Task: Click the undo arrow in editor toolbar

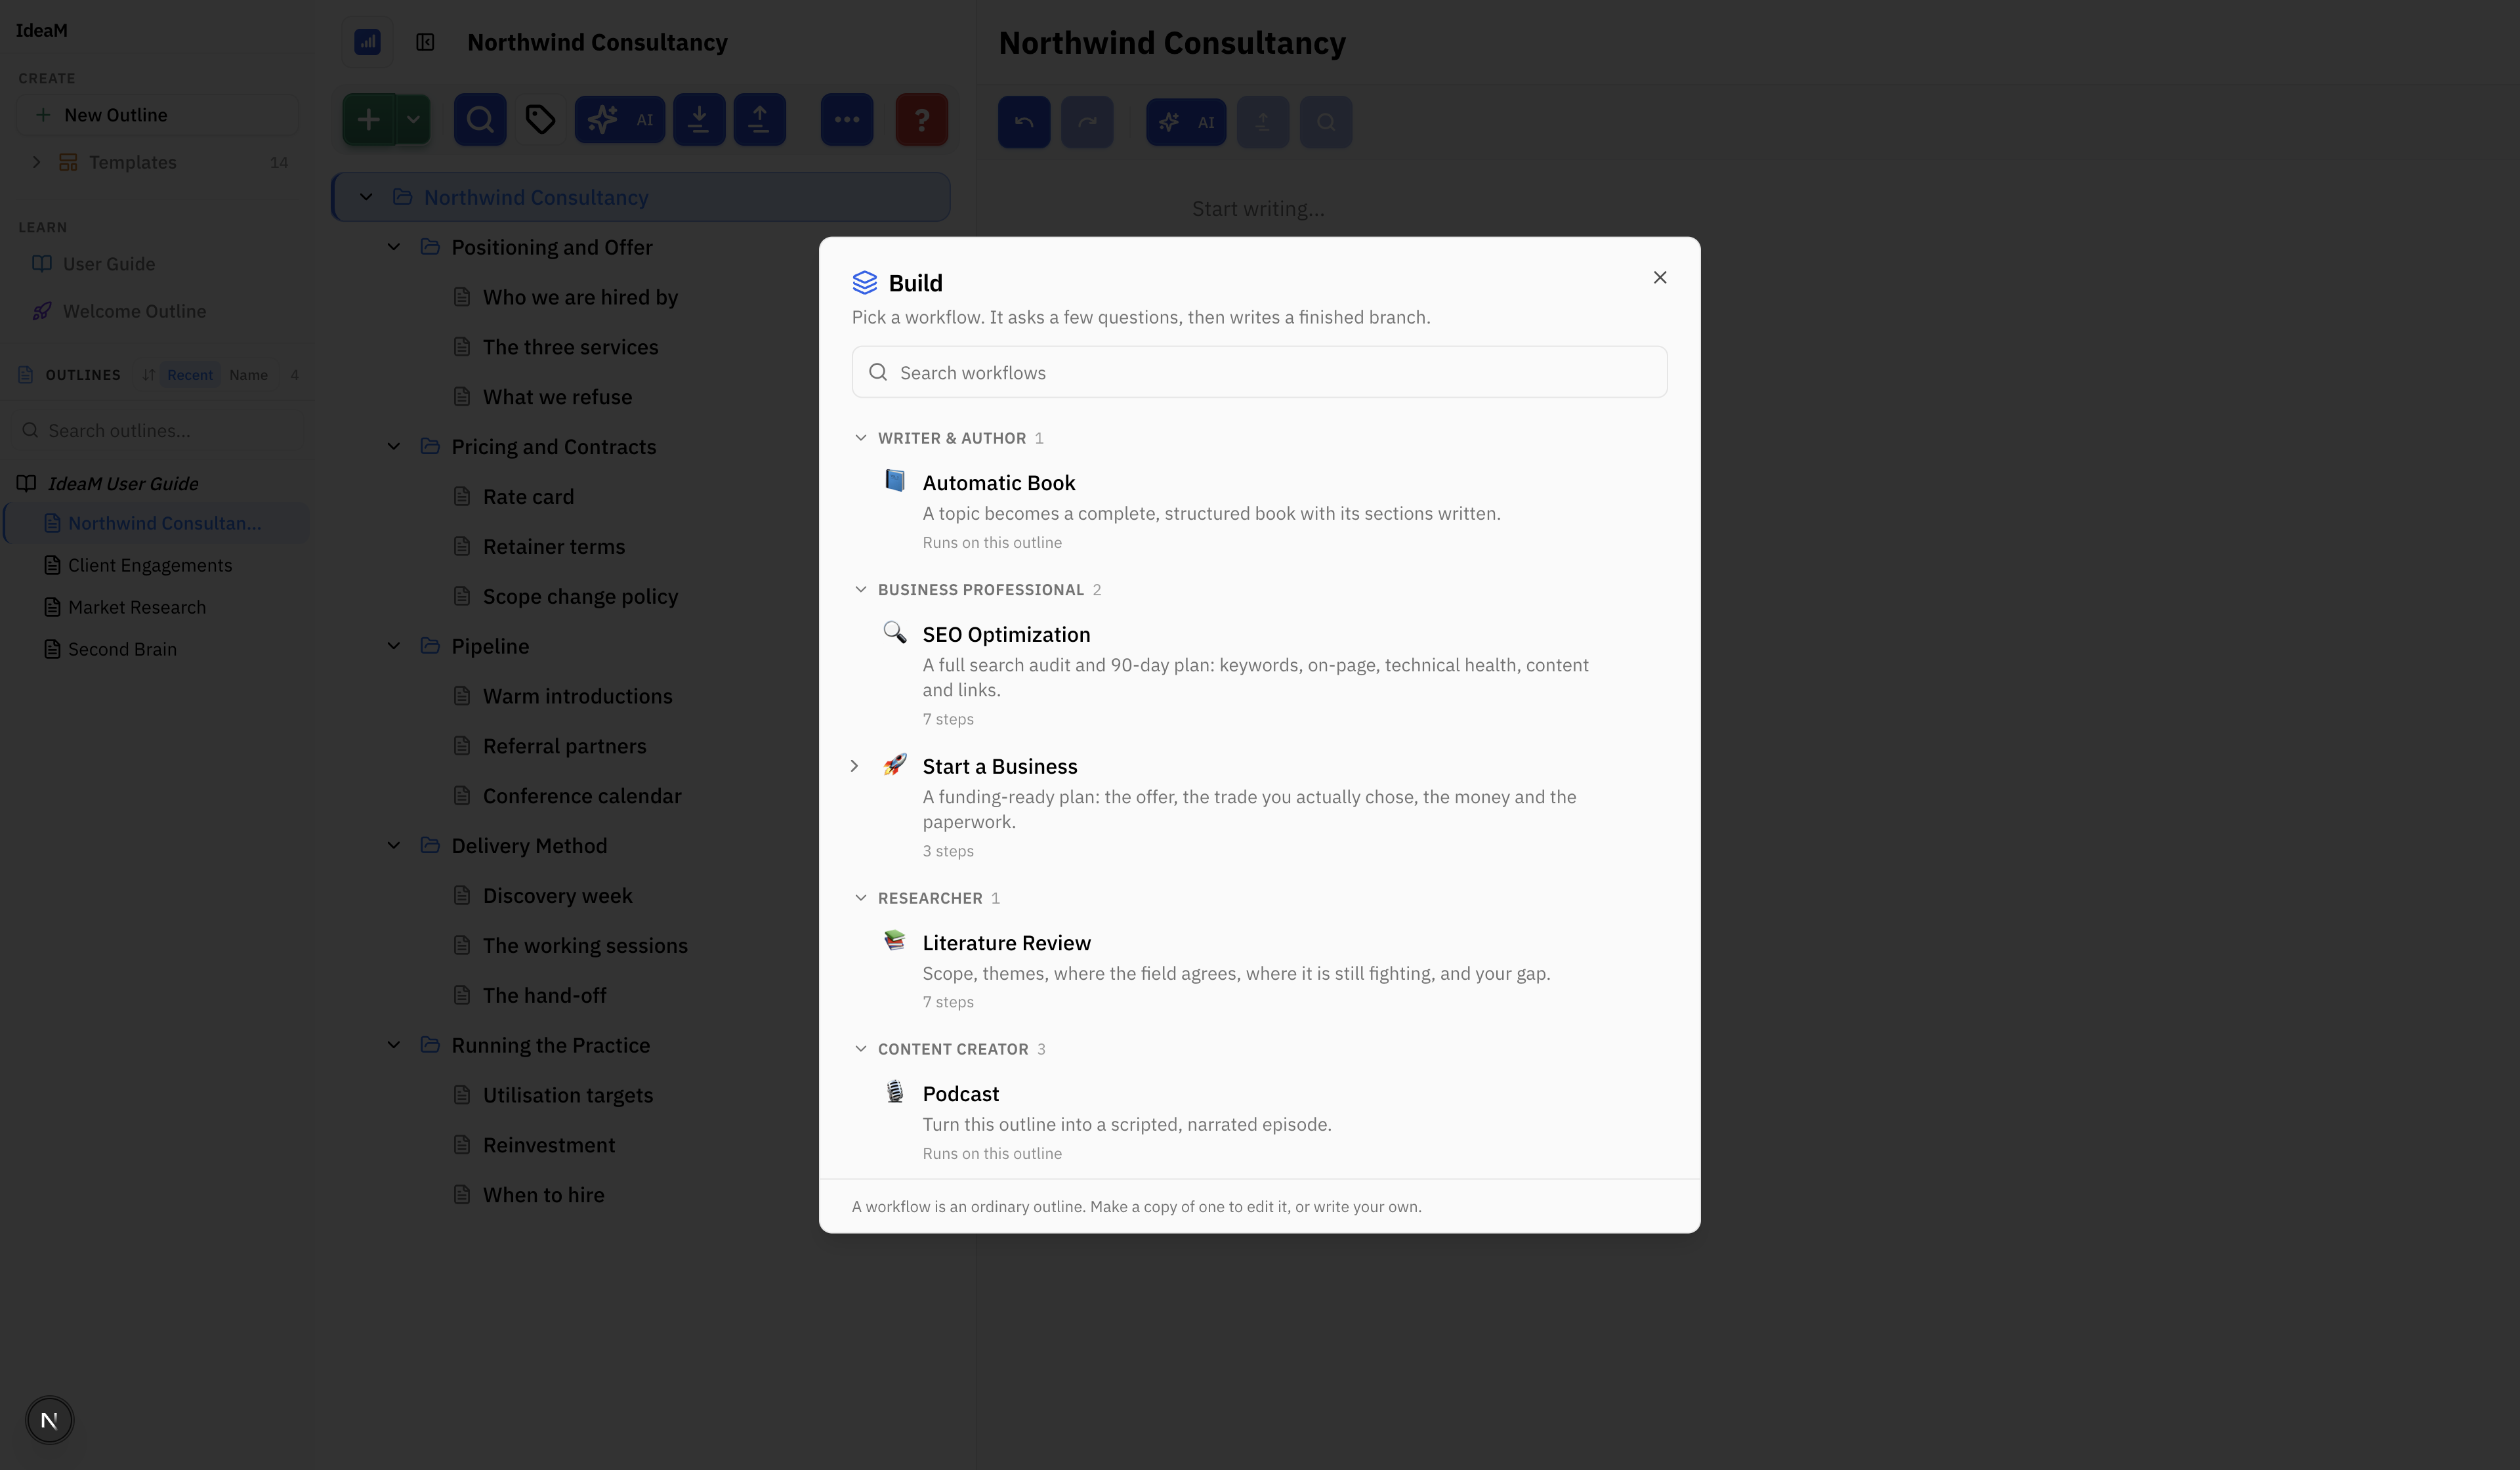Action: click(x=1024, y=122)
